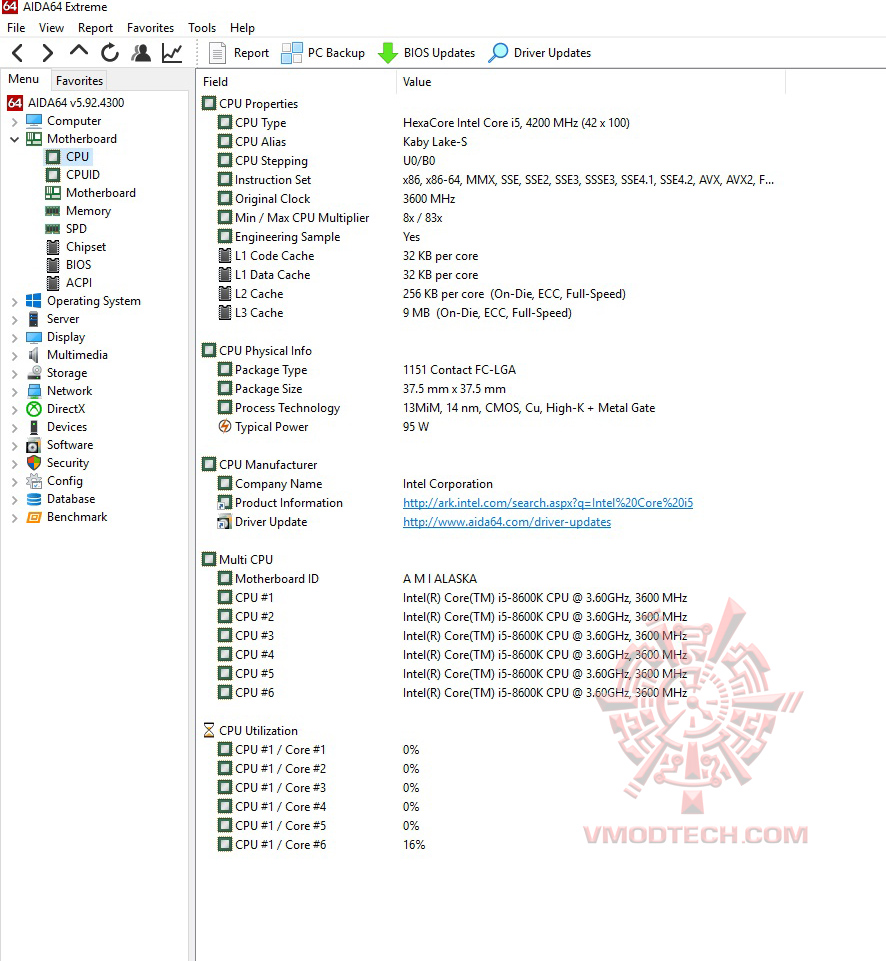Select the Engineering Sample row
The width and height of the screenshot is (886, 961).
click(490, 237)
